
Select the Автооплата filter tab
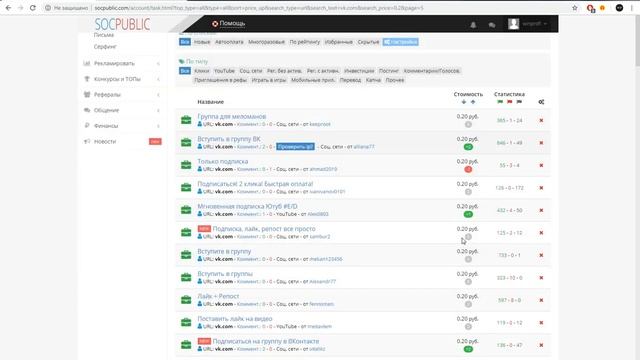229,42
